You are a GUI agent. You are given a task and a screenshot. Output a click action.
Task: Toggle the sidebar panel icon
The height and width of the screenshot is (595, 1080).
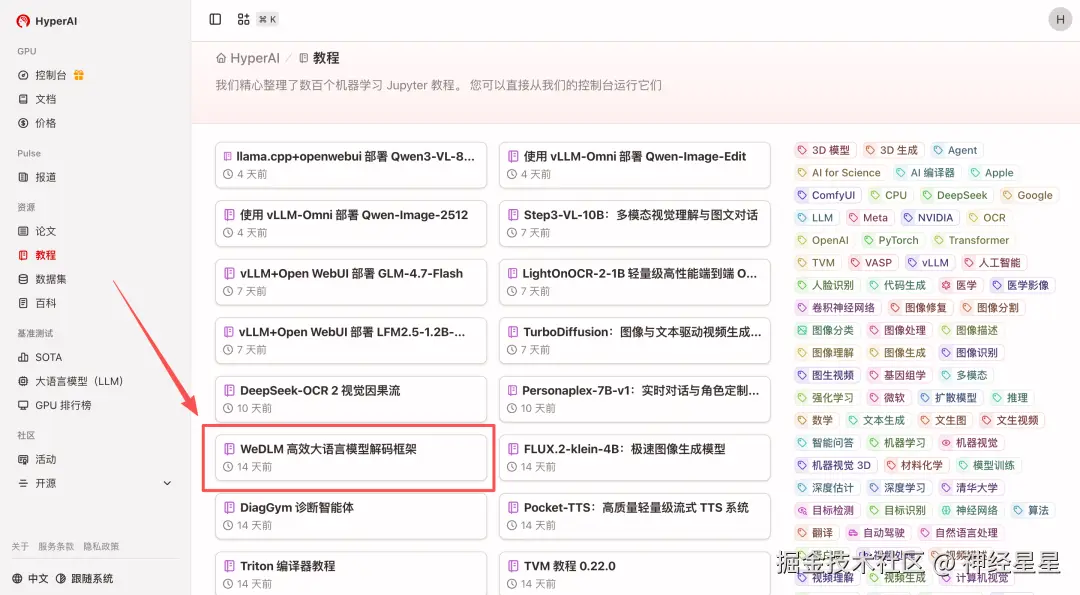click(x=215, y=19)
